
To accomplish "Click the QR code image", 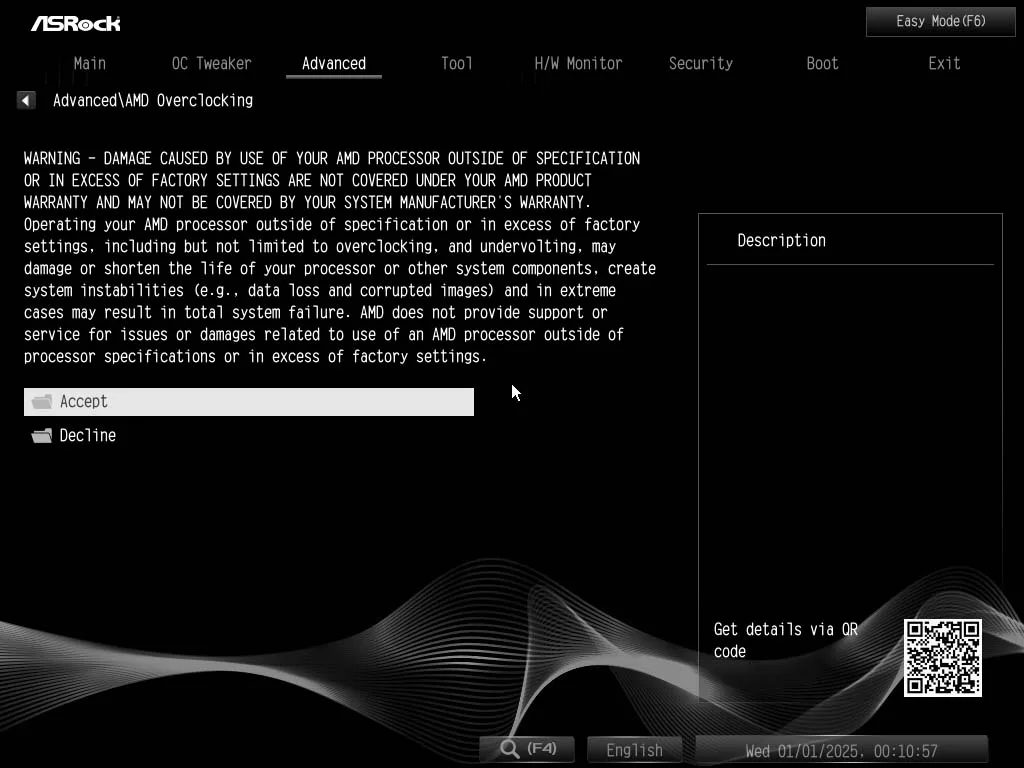I will [x=942, y=658].
